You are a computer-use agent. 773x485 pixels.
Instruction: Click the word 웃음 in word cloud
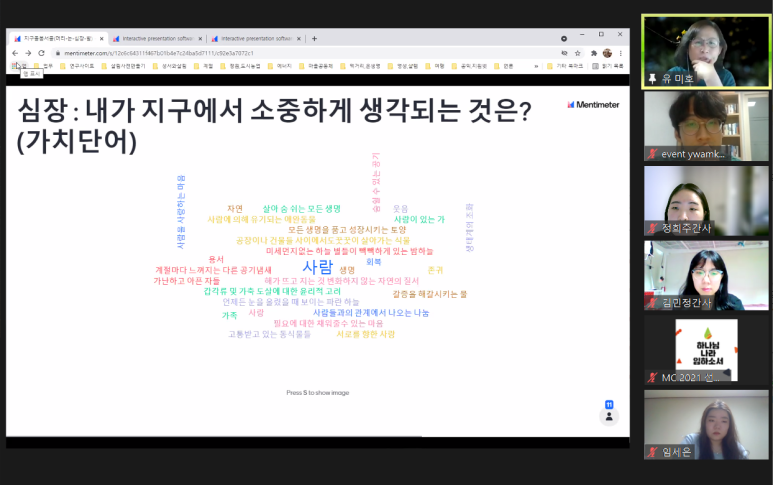point(400,209)
